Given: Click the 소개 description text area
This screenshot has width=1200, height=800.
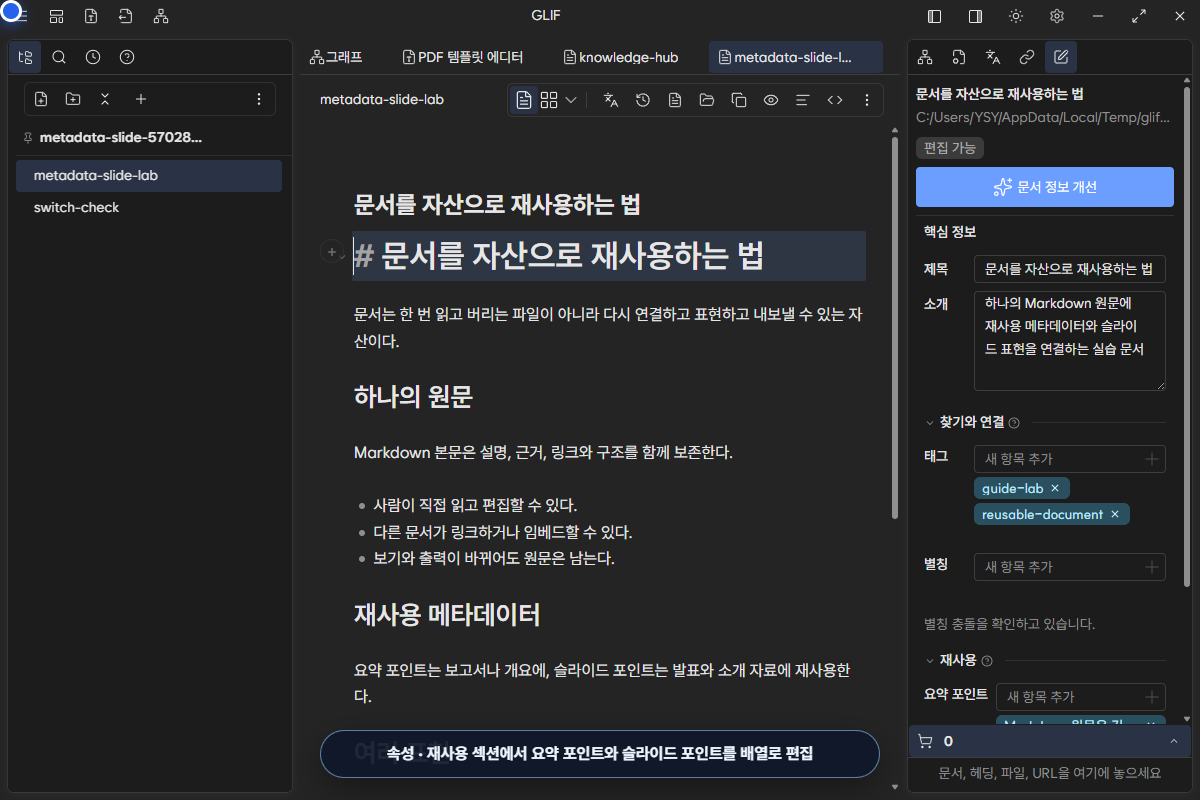Looking at the screenshot, I should point(1070,340).
